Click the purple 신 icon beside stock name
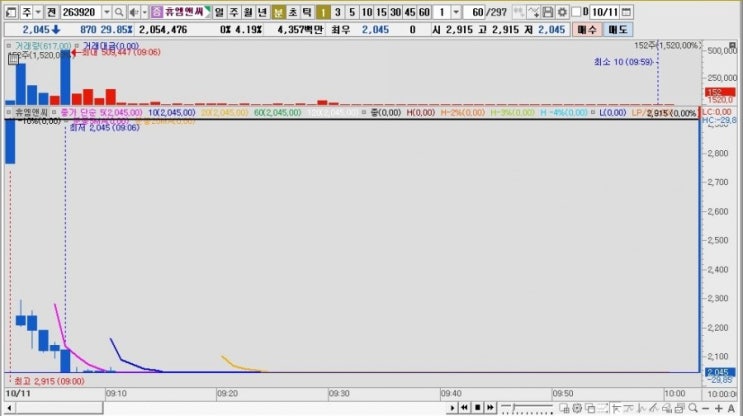This screenshot has height=416, width=743. [x=156, y=12]
